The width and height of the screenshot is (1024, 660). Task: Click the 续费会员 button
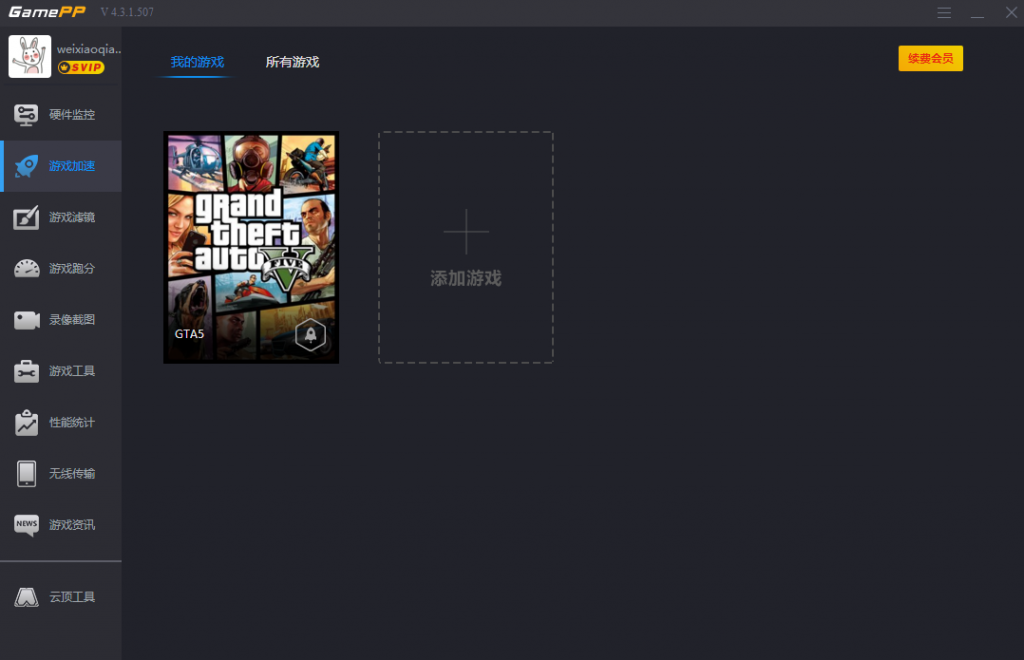pyautogui.click(x=930, y=58)
